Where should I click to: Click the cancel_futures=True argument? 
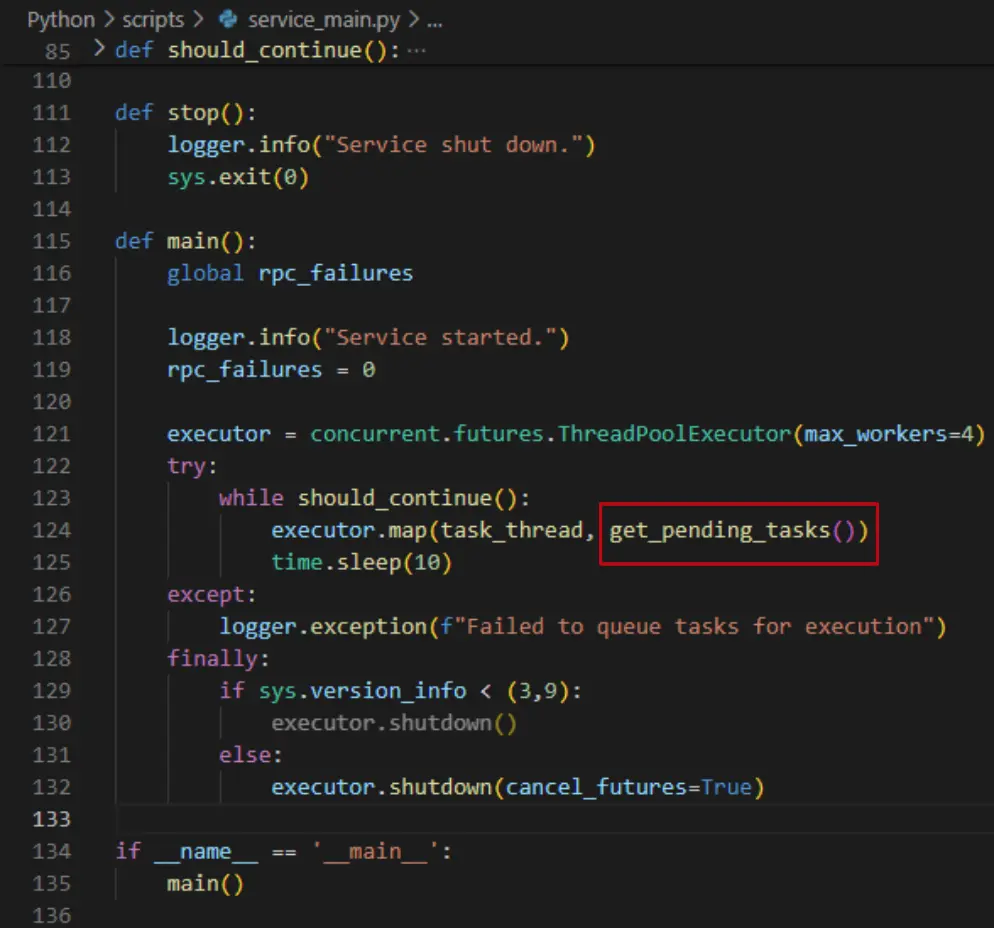point(628,787)
